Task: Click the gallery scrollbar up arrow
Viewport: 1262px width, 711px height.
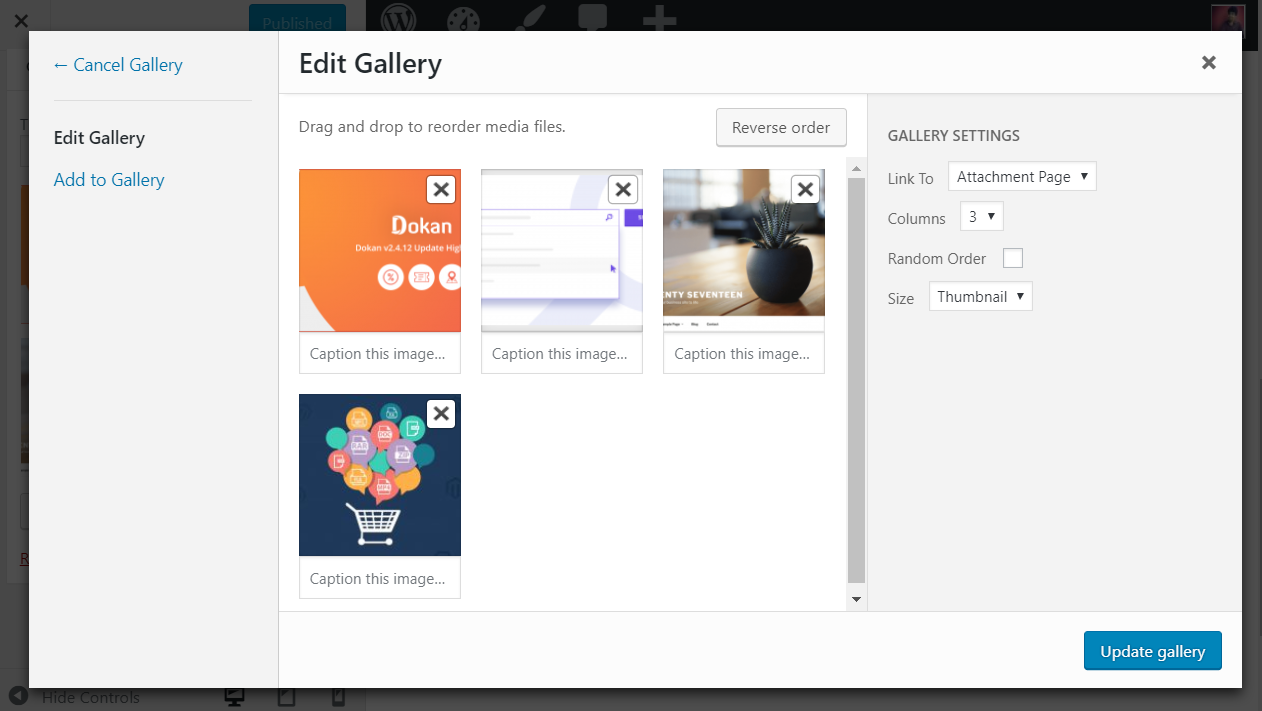Action: coord(856,167)
